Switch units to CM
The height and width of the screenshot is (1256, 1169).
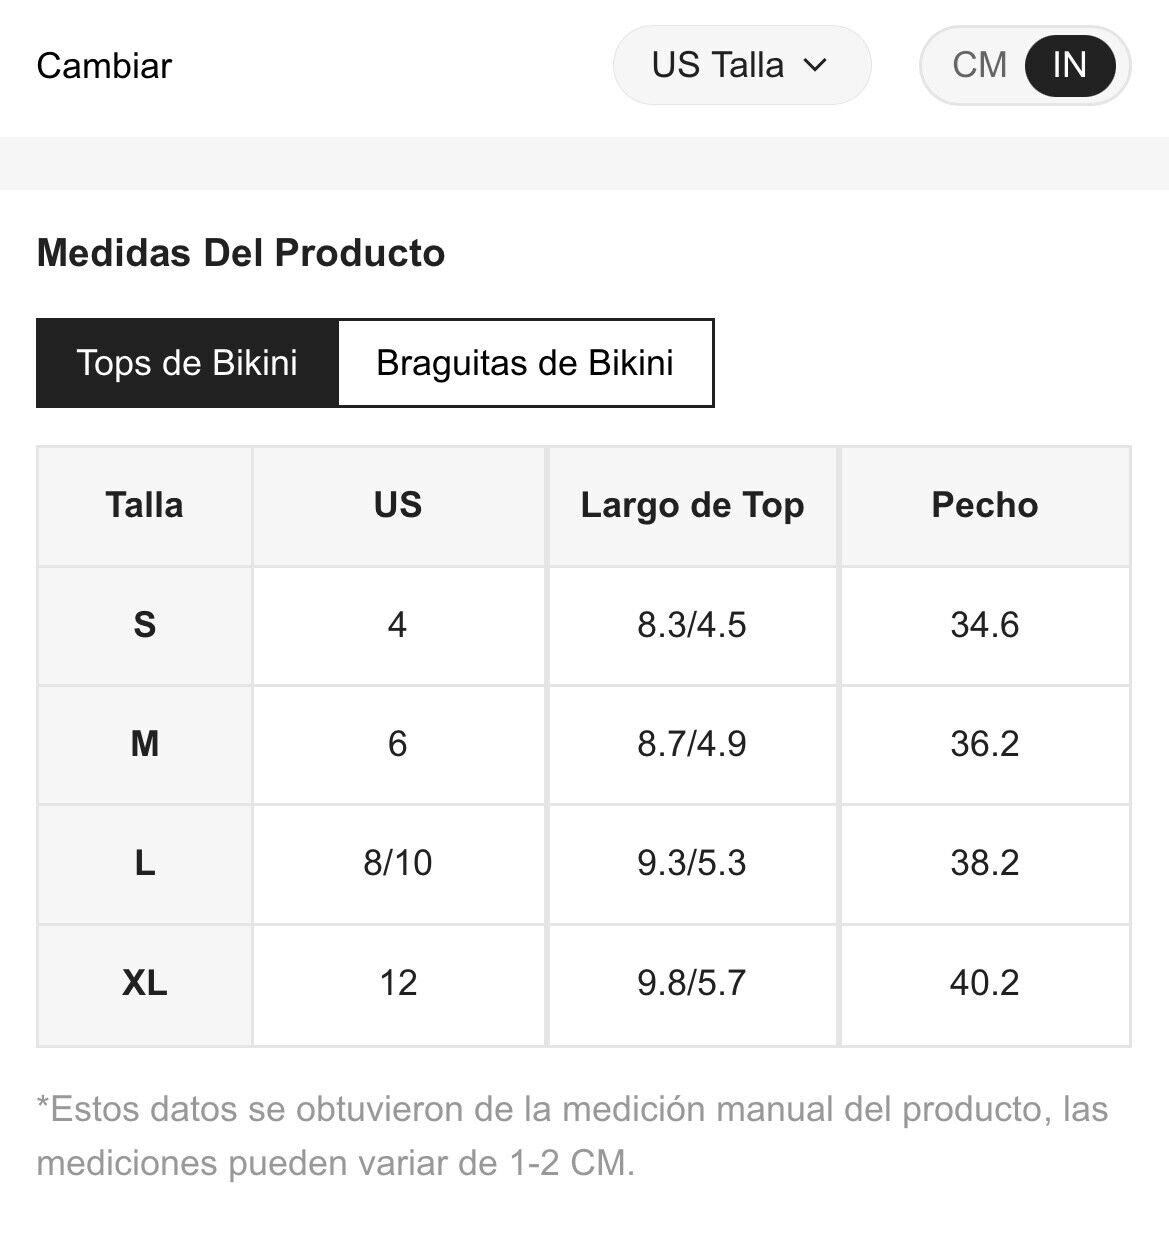979,66
